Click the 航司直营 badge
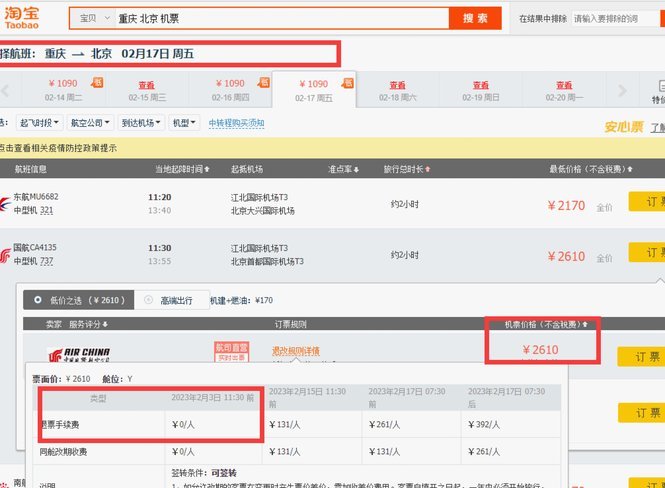This screenshot has height=488, width=665. [x=231, y=352]
